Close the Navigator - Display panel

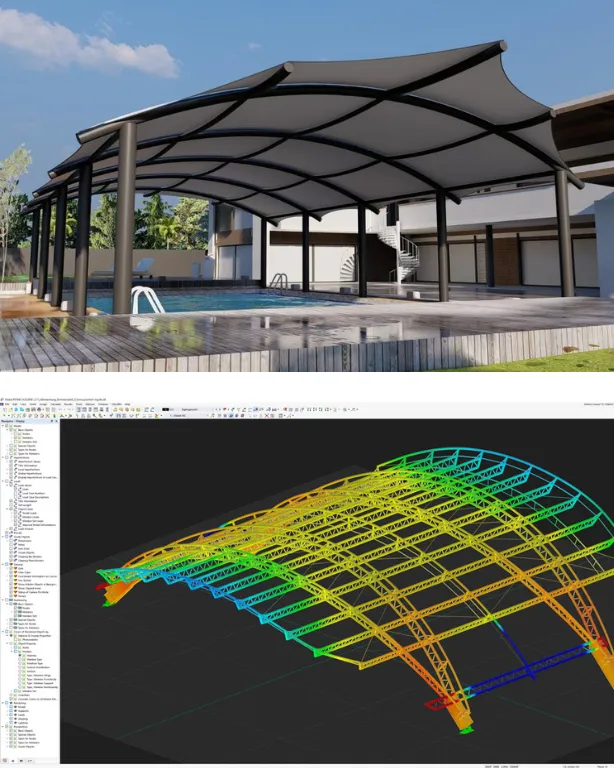[57, 422]
